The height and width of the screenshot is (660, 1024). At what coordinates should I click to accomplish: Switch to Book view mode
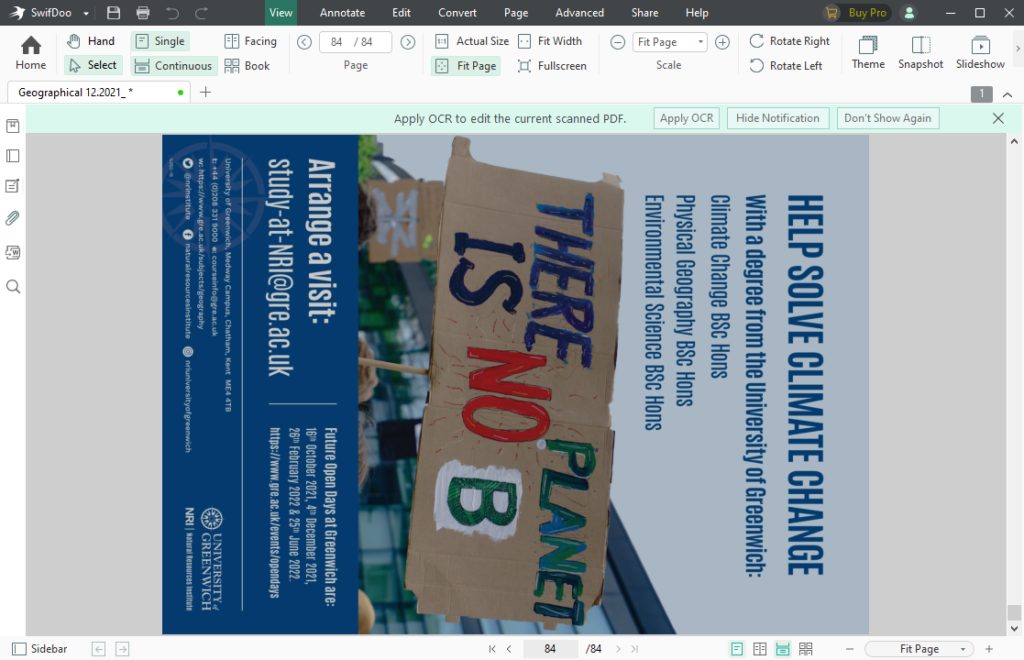coord(247,65)
